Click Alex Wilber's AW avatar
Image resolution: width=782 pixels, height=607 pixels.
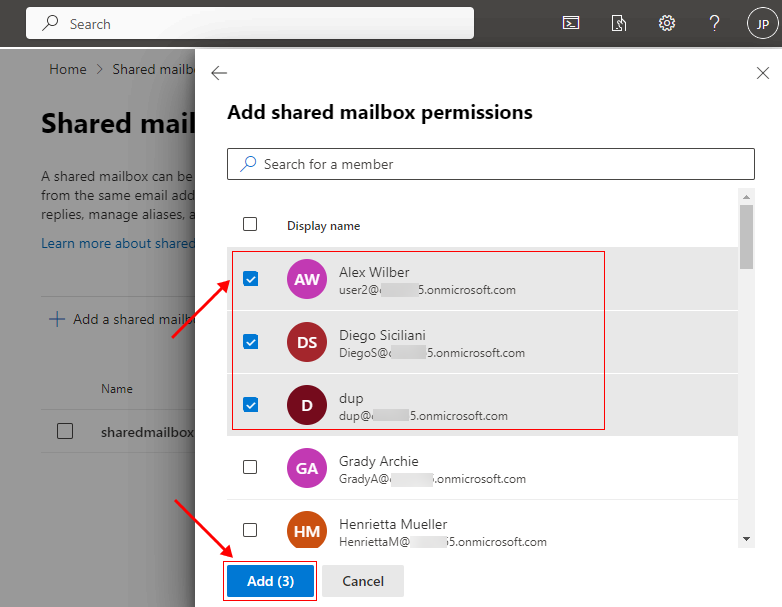(307, 280)
